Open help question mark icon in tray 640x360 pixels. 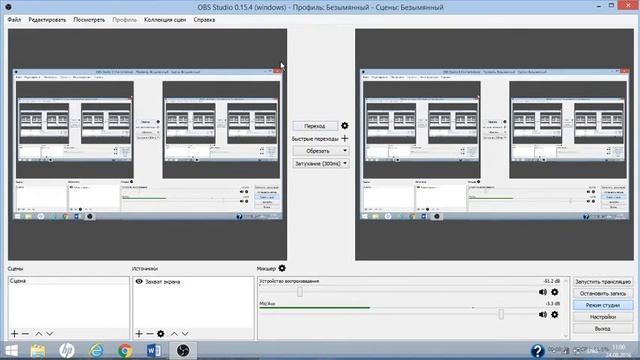(537, 351)
